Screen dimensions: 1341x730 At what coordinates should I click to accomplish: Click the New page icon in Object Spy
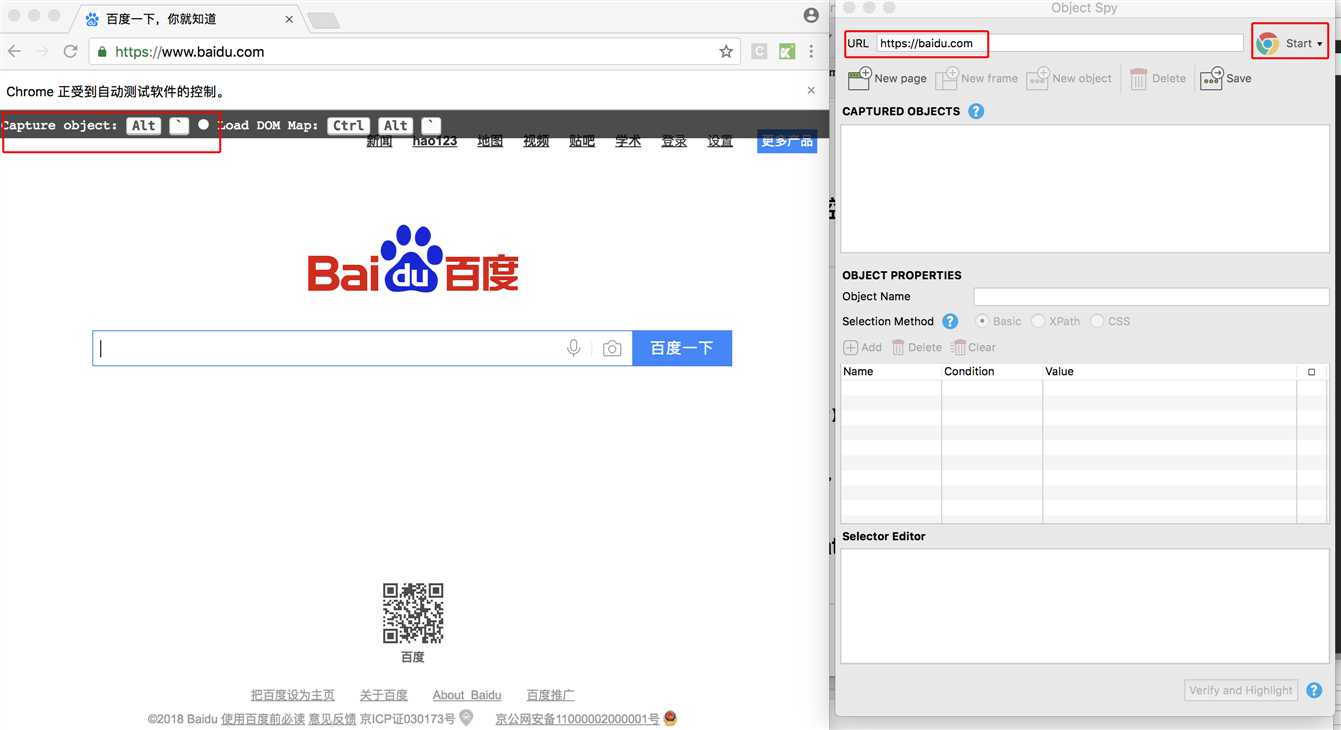859,77
